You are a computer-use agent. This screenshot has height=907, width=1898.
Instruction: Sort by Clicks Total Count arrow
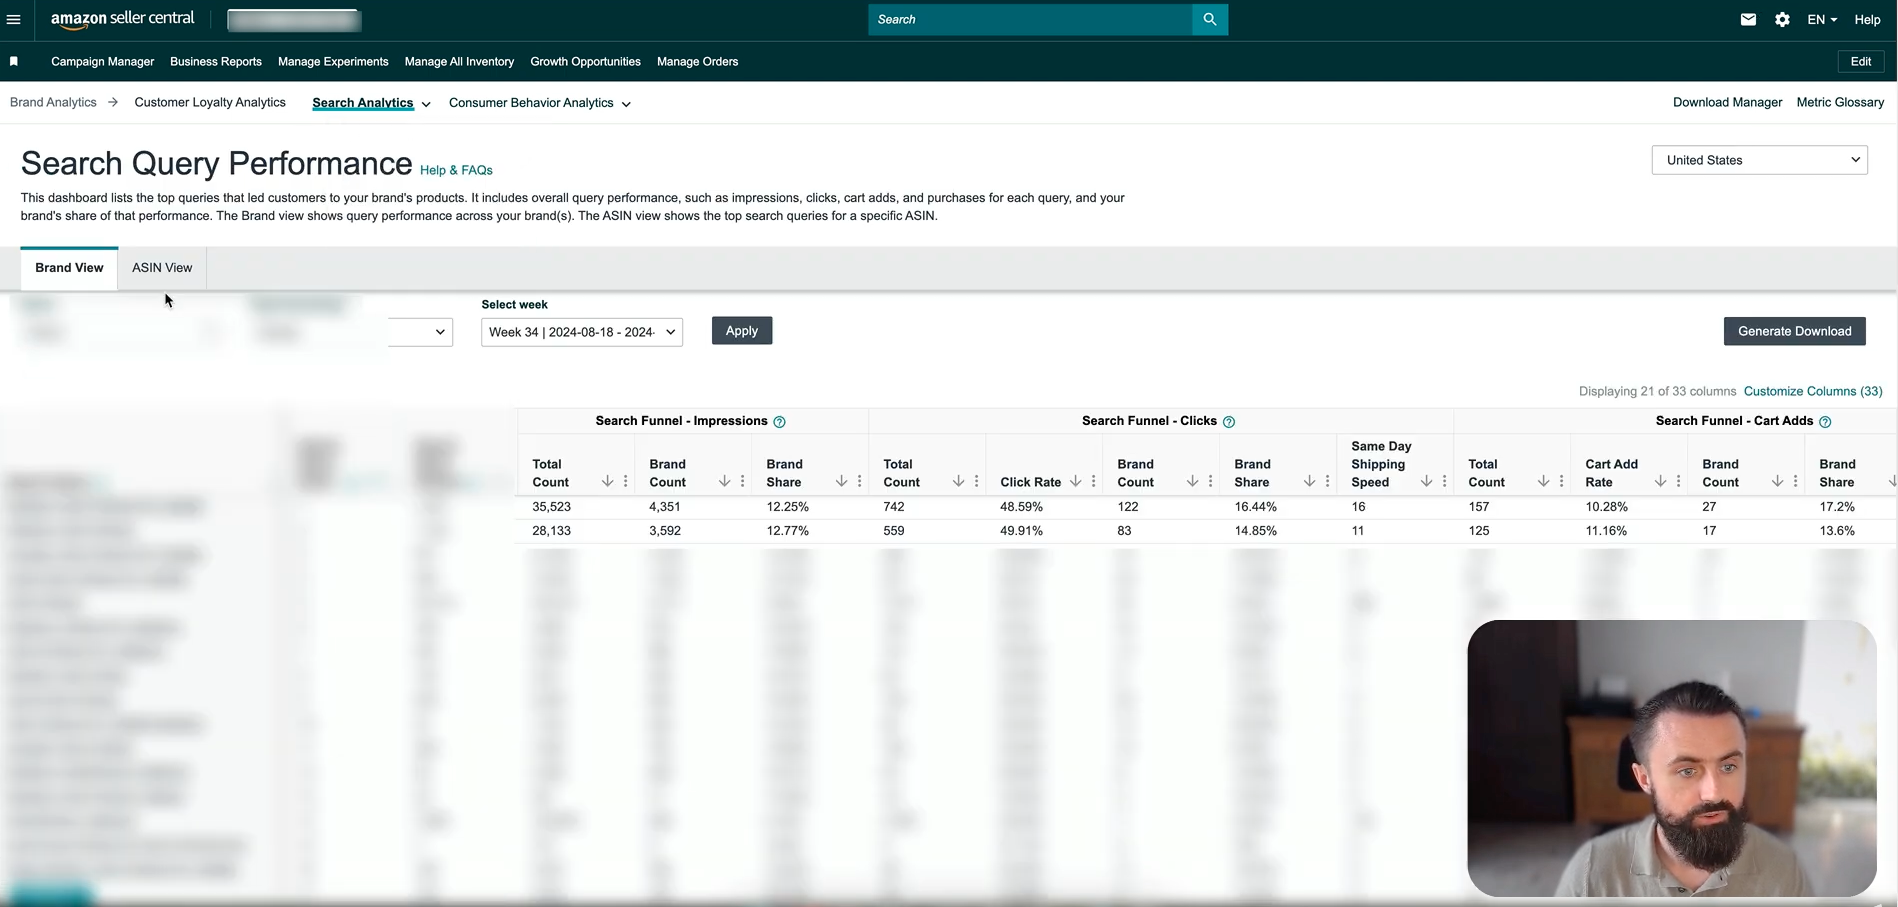[958, 482]
